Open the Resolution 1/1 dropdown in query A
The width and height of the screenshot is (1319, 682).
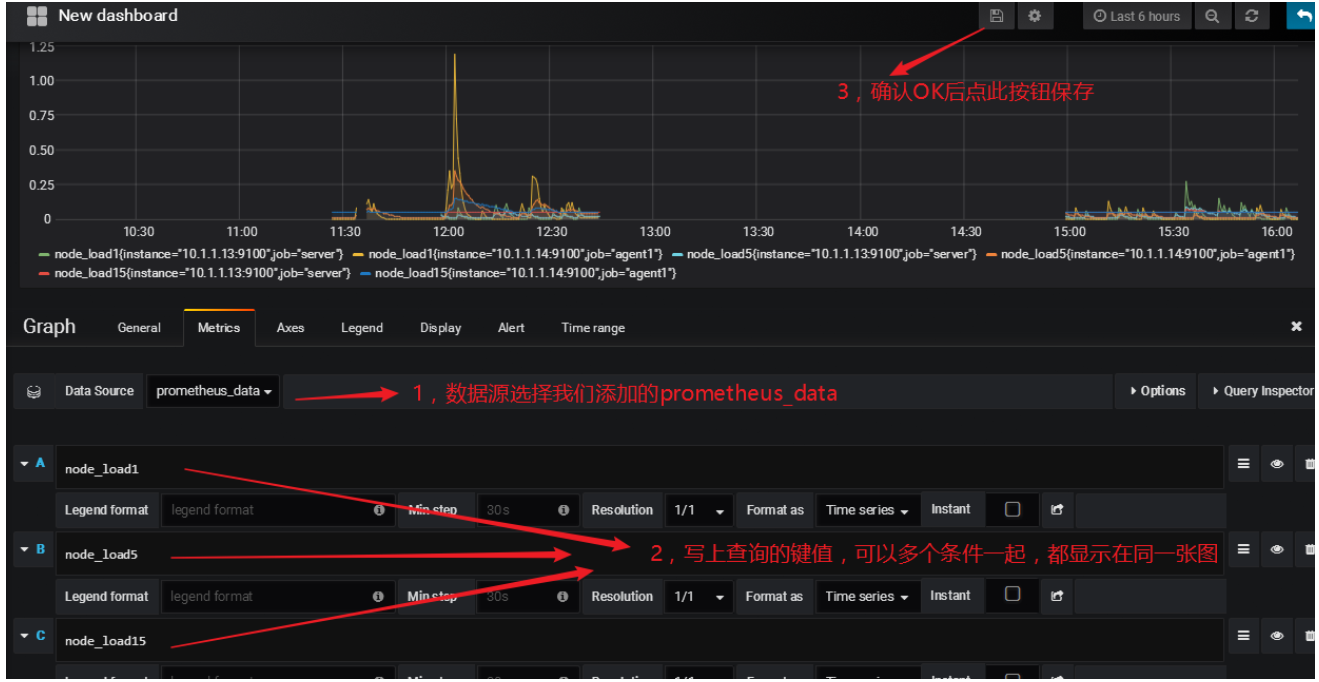coord(699,510)
